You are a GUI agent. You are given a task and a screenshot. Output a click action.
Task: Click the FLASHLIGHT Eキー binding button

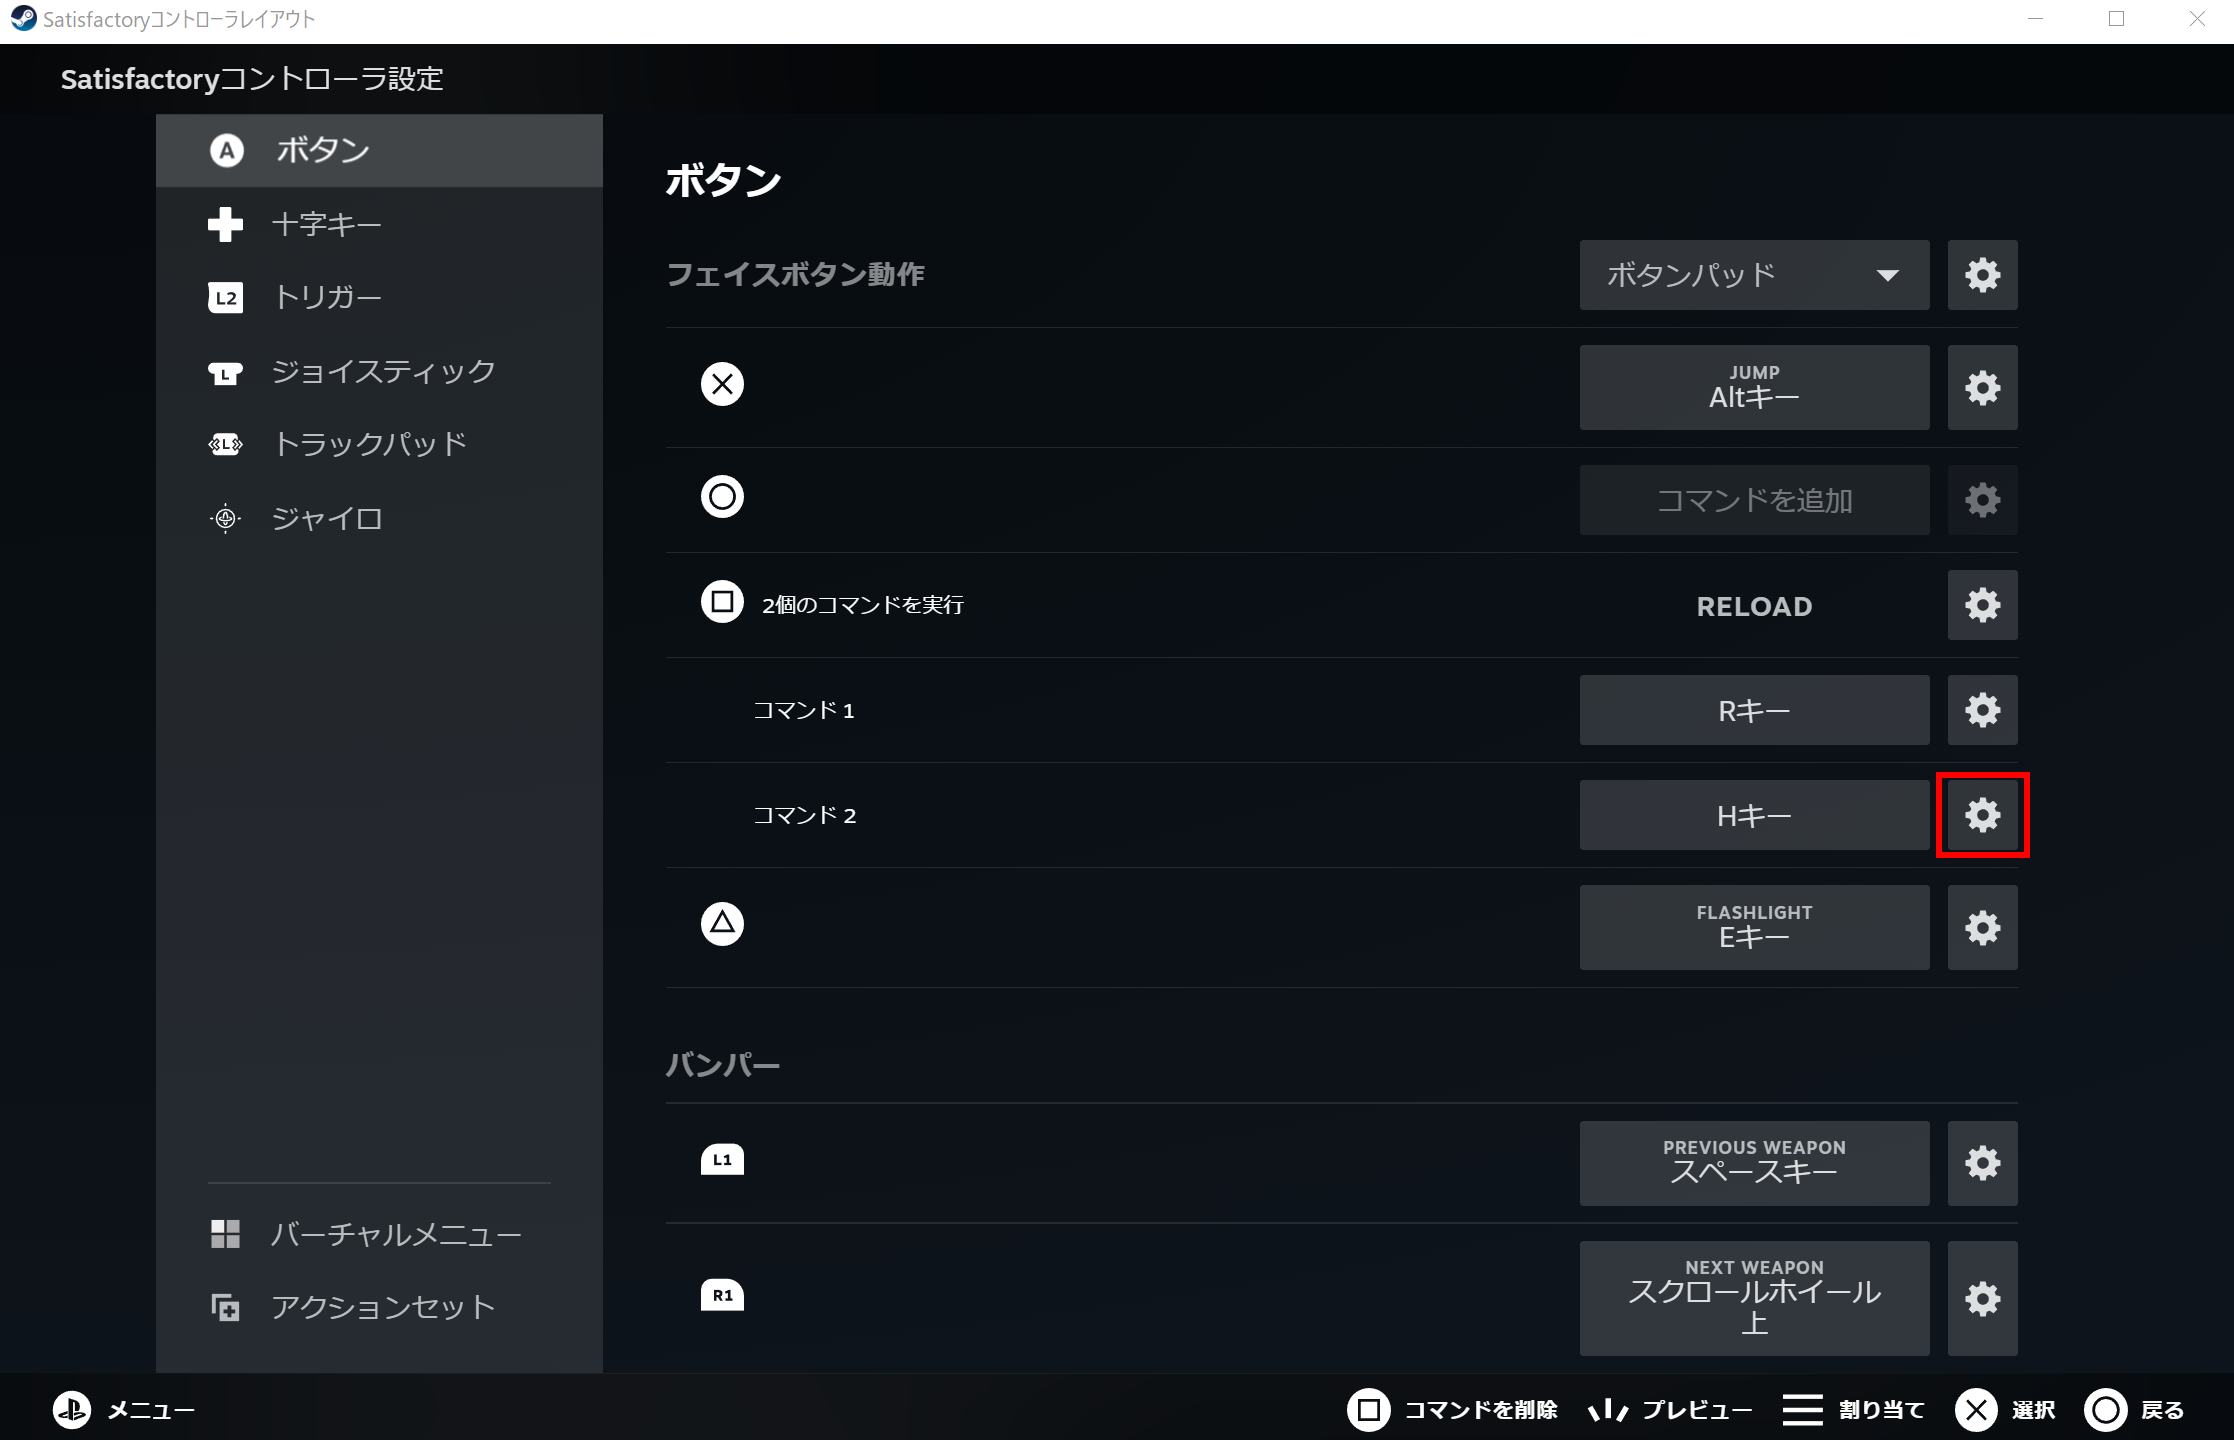coord(1754,928)
